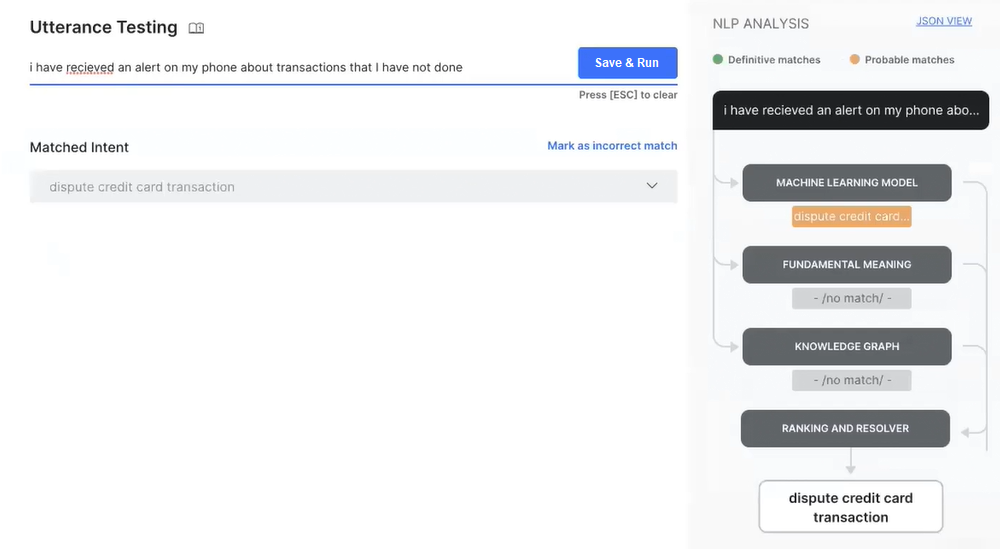
Task: Select the Machine Learning Model node
Action: (x=846, y=183)
